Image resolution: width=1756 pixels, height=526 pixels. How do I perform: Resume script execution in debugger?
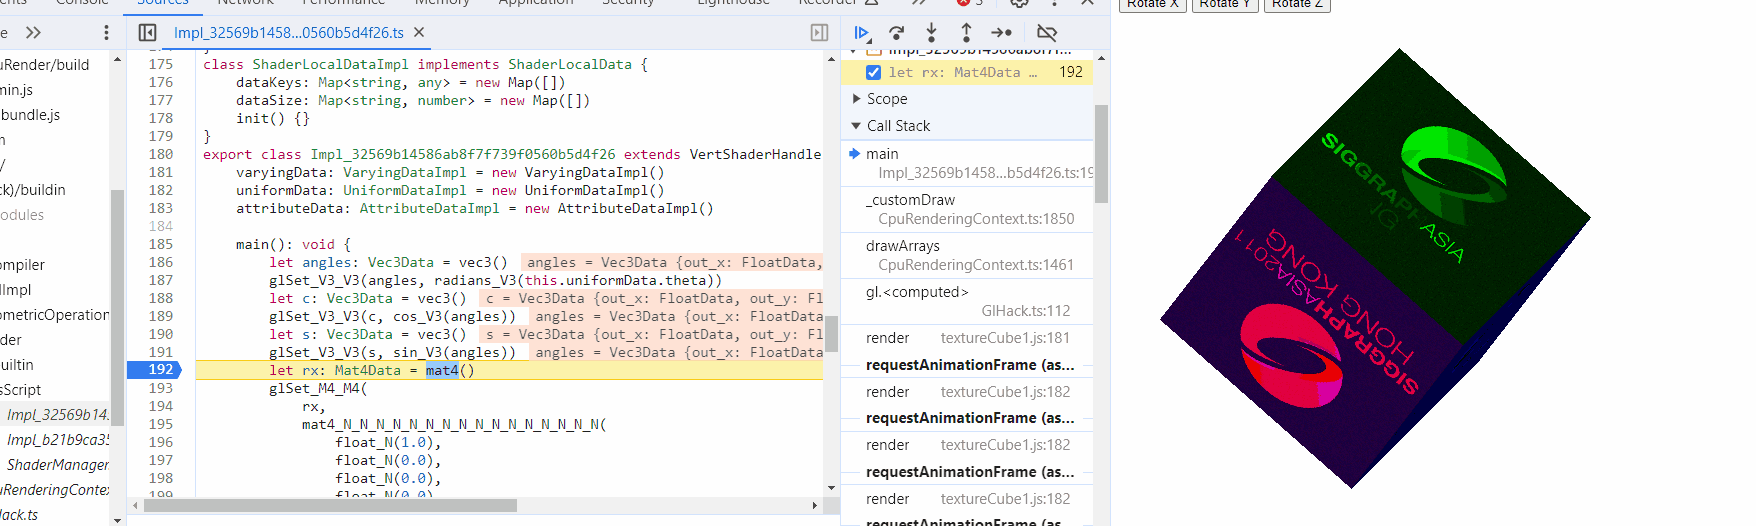(861, 33)
